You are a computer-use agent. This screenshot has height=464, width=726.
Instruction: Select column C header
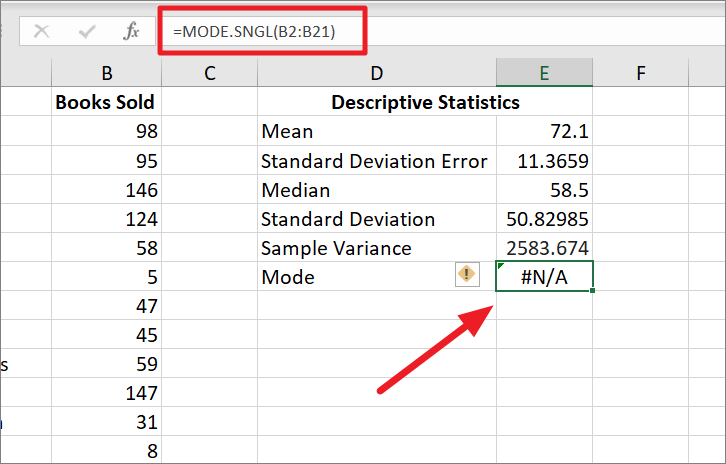(x=209, y=73)
